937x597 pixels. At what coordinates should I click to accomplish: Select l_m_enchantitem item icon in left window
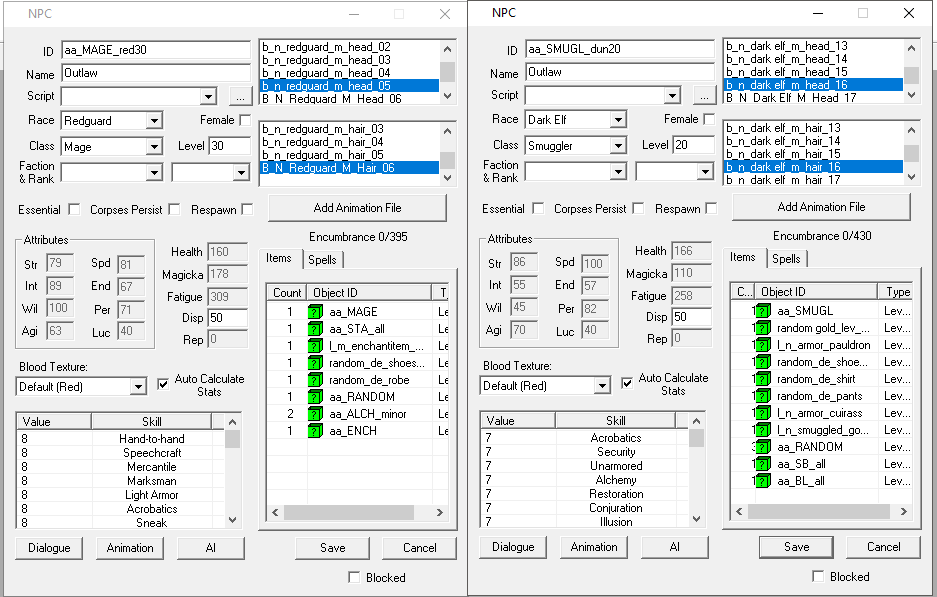pos(315,346)
